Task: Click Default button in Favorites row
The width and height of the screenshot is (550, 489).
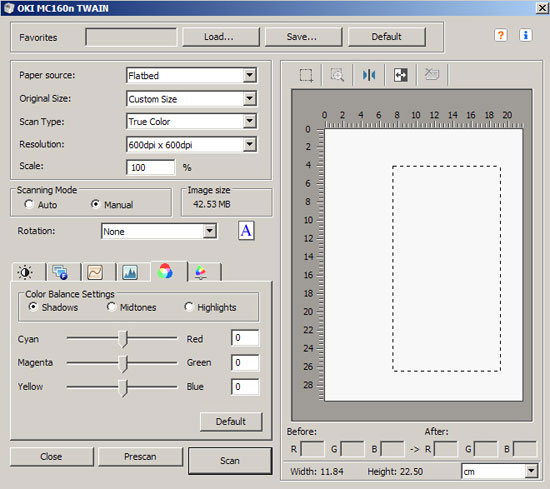Action: click(x=387, y=37)
